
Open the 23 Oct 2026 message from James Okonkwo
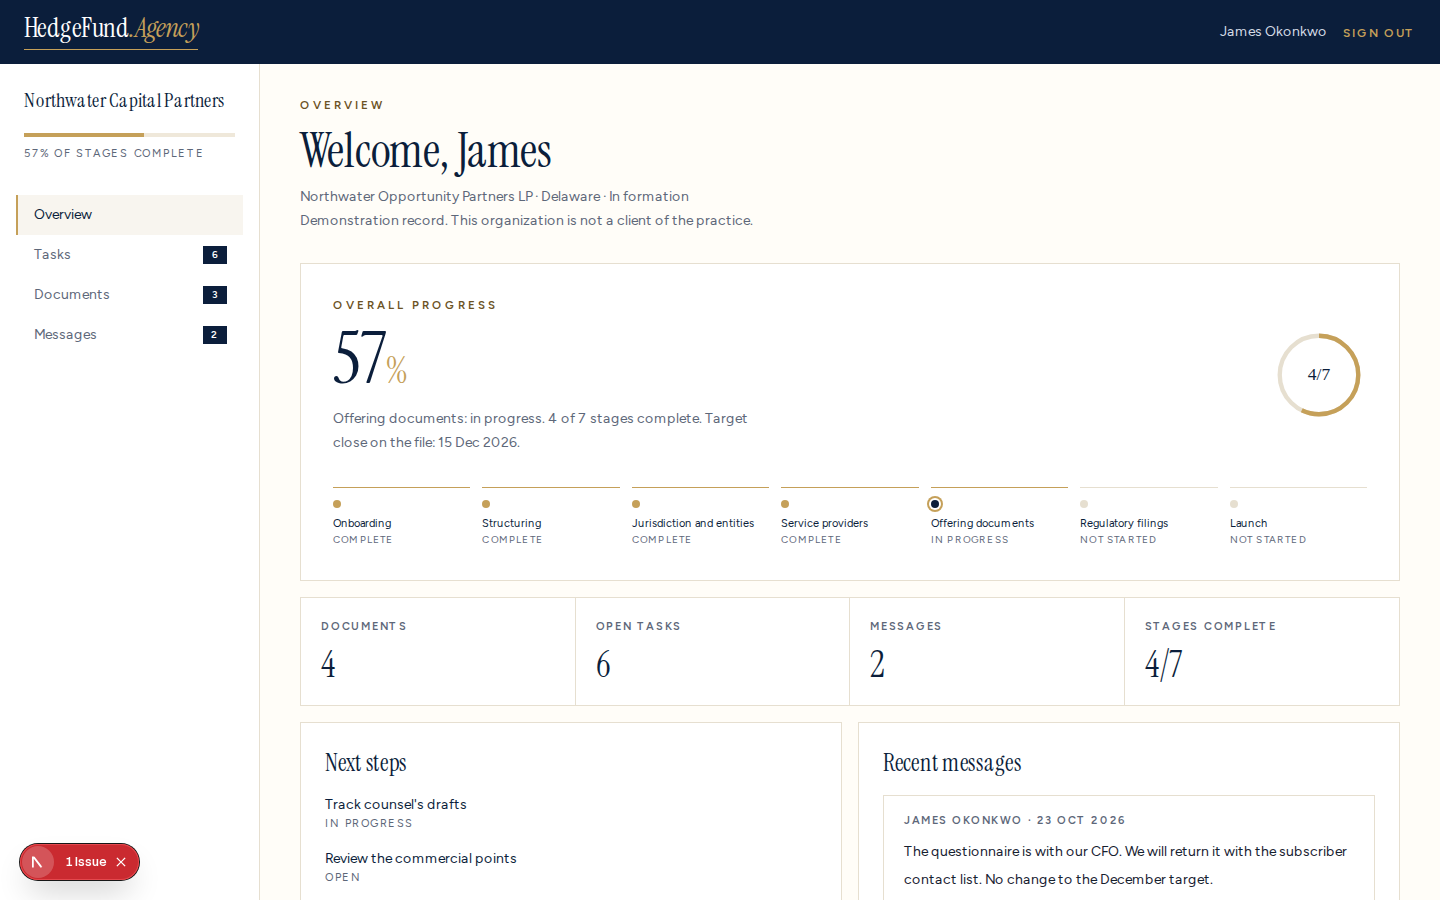click(x=1129, y=848)
